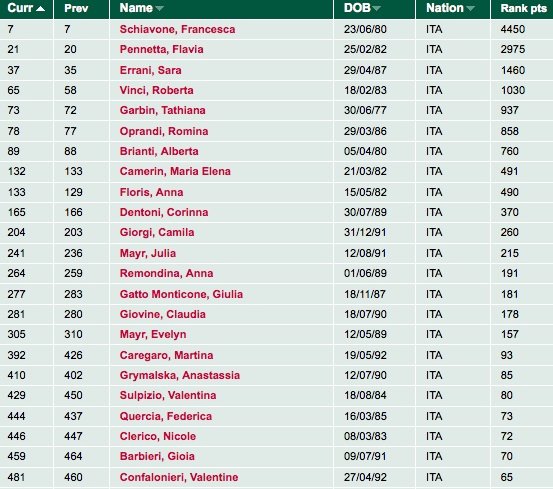Open Errani, Sara player link

tap(151, 70)
